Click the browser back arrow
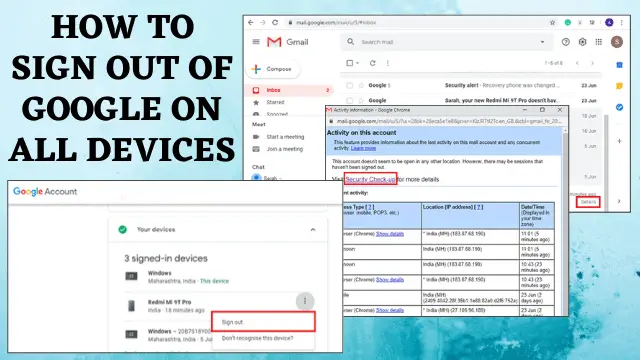This screenshot has width=640, height=360. pos(251,22)
